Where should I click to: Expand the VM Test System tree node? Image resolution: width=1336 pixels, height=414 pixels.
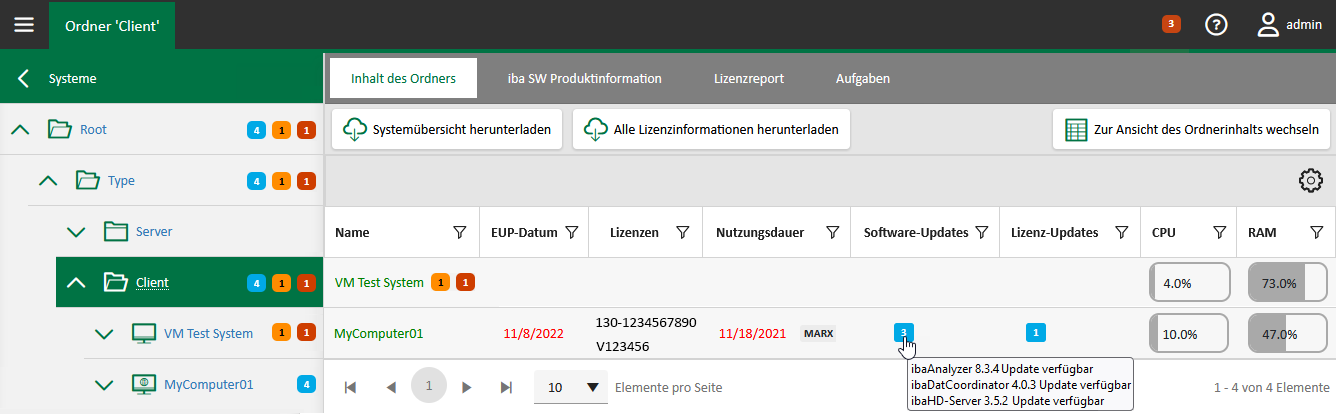click(x=104, y=333)
